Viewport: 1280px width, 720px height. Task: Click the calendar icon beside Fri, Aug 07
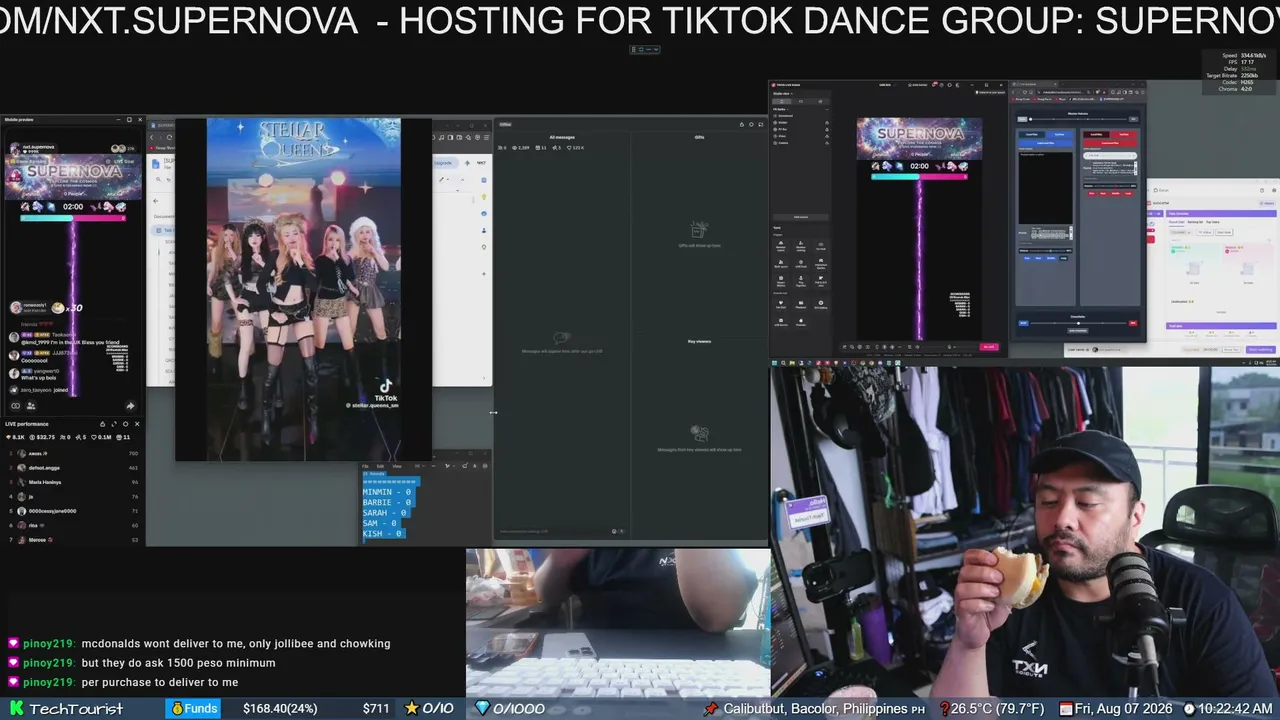(x=1066, y=708)
